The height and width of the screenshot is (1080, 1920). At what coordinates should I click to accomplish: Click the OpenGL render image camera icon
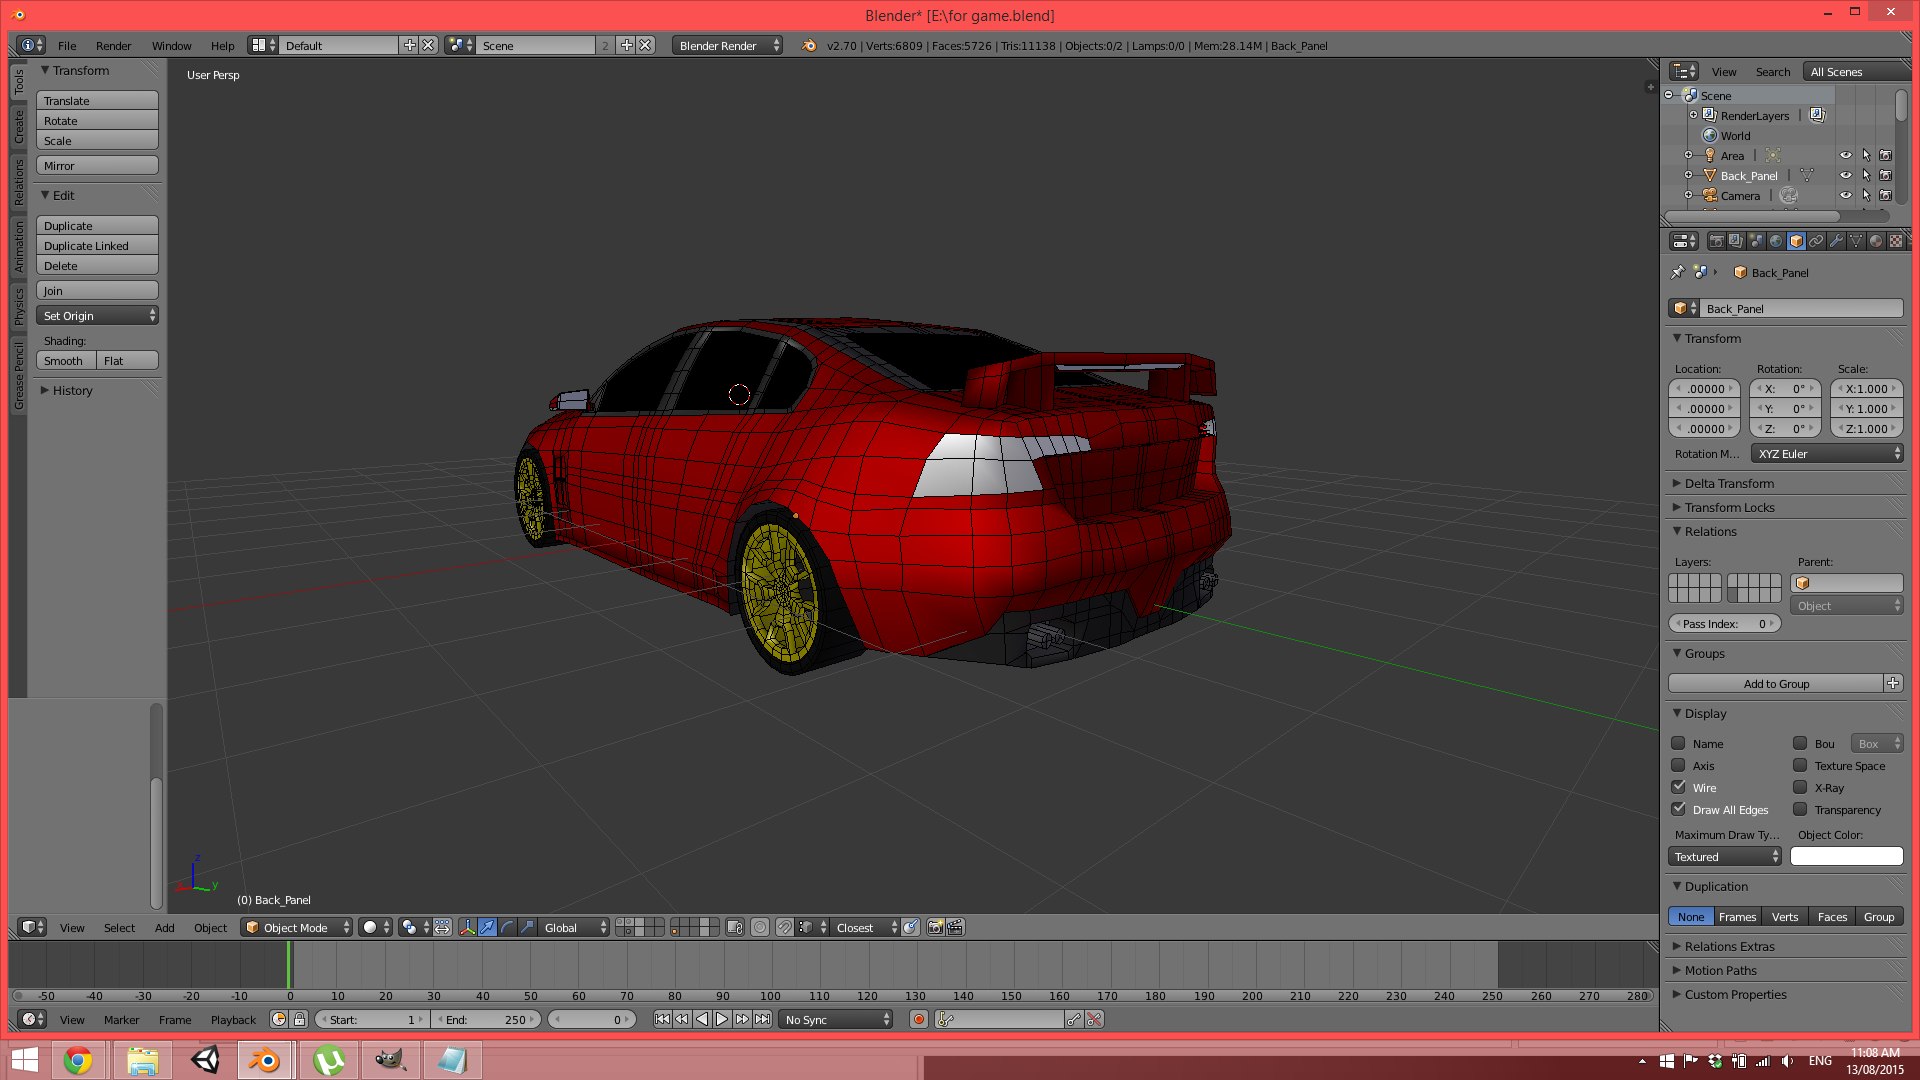coord(935,928)
